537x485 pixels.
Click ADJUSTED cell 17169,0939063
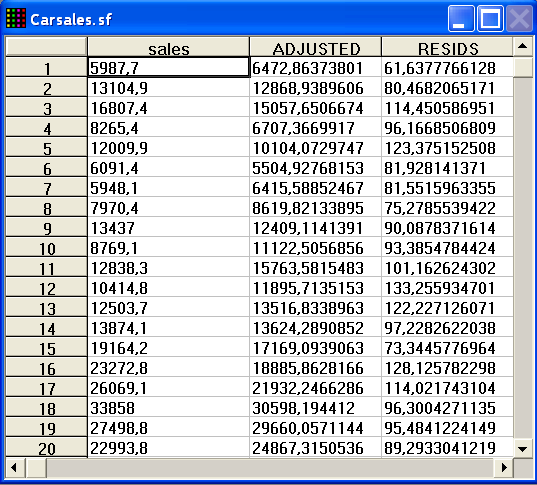(x=315, y=347)
